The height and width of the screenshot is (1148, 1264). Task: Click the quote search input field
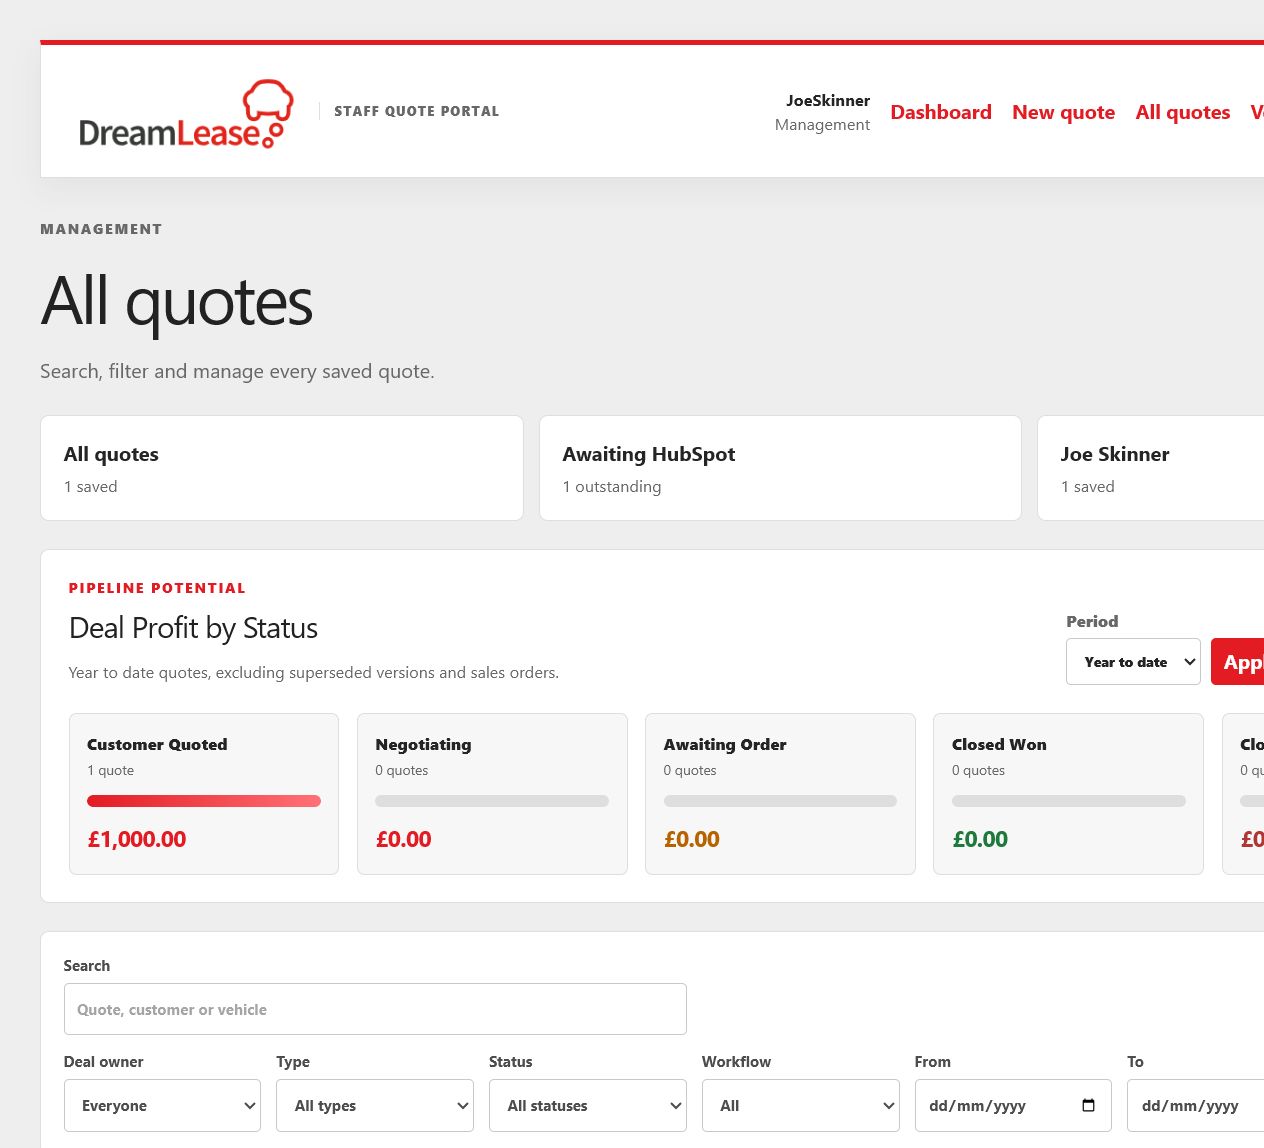pos(375,1009)
